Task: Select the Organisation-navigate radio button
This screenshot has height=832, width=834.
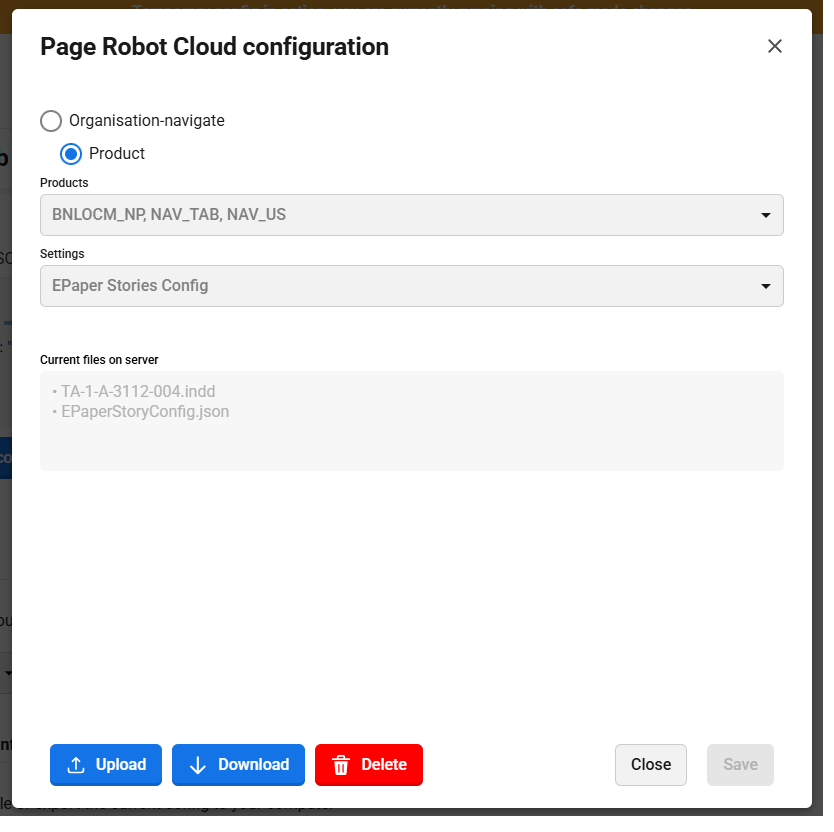Action: click(x=51, y=121)
